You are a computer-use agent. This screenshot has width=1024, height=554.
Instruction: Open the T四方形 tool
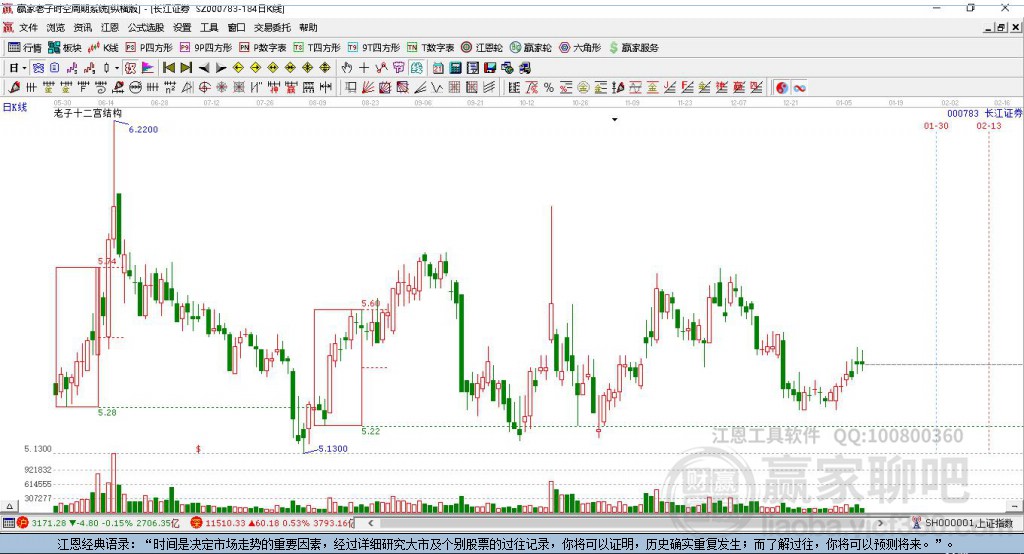click(x=317, y=48)
